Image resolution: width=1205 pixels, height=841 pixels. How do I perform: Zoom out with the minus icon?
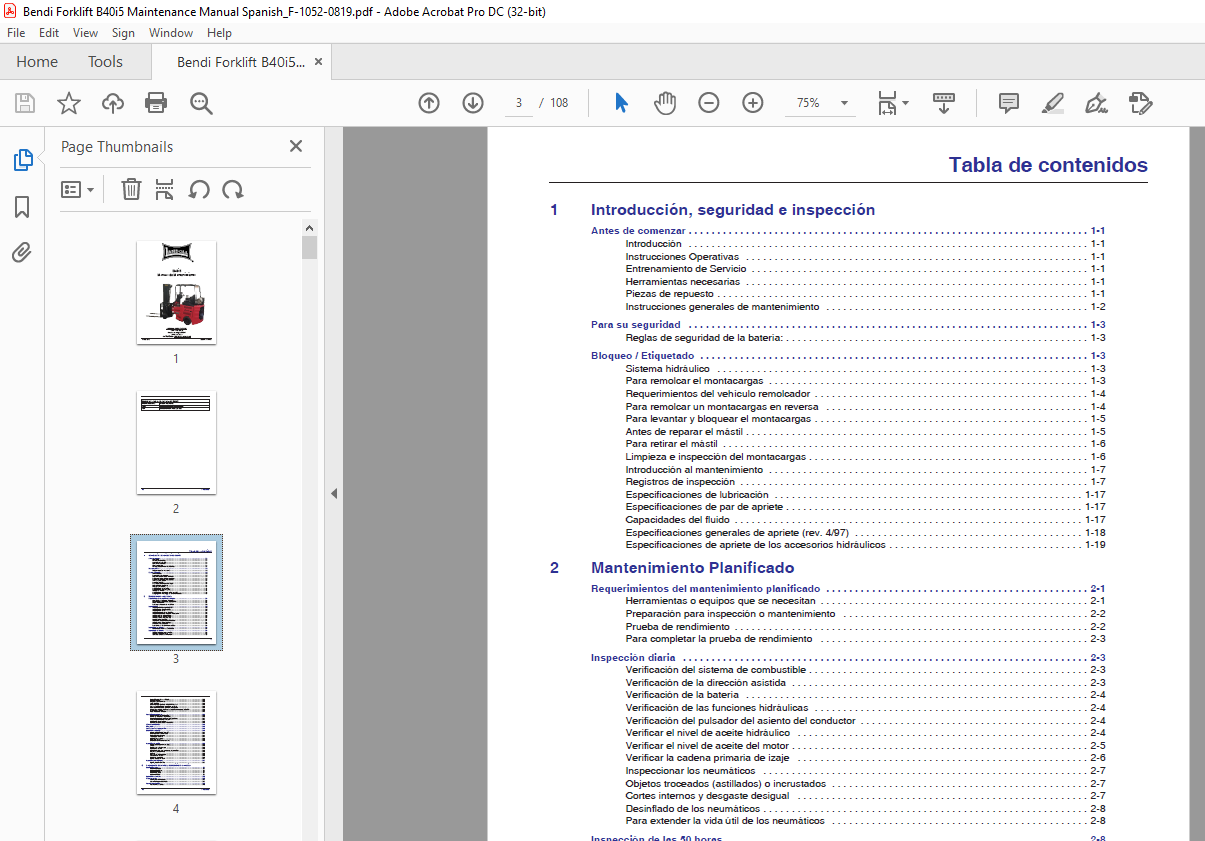point(709,103)
